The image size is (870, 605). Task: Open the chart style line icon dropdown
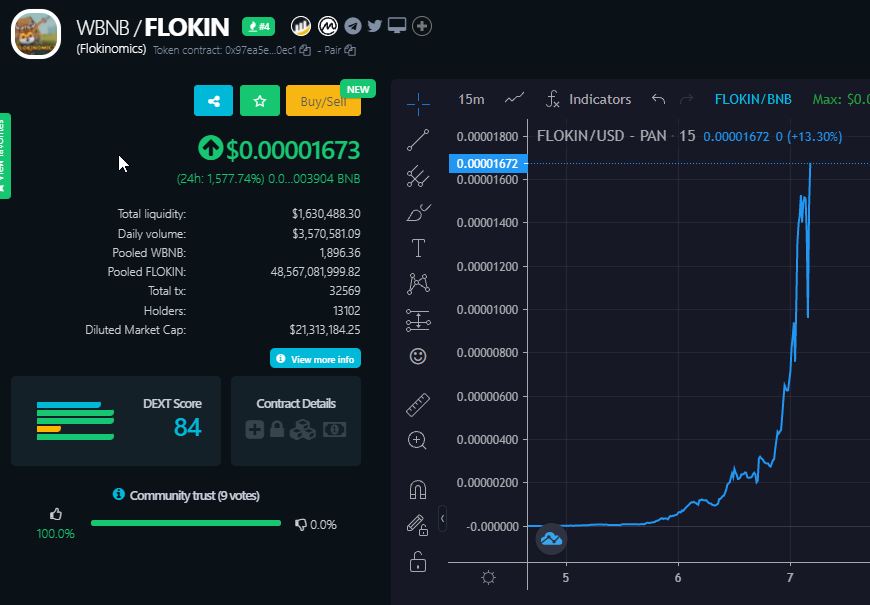pyautogui.click(x=514, y=99)
